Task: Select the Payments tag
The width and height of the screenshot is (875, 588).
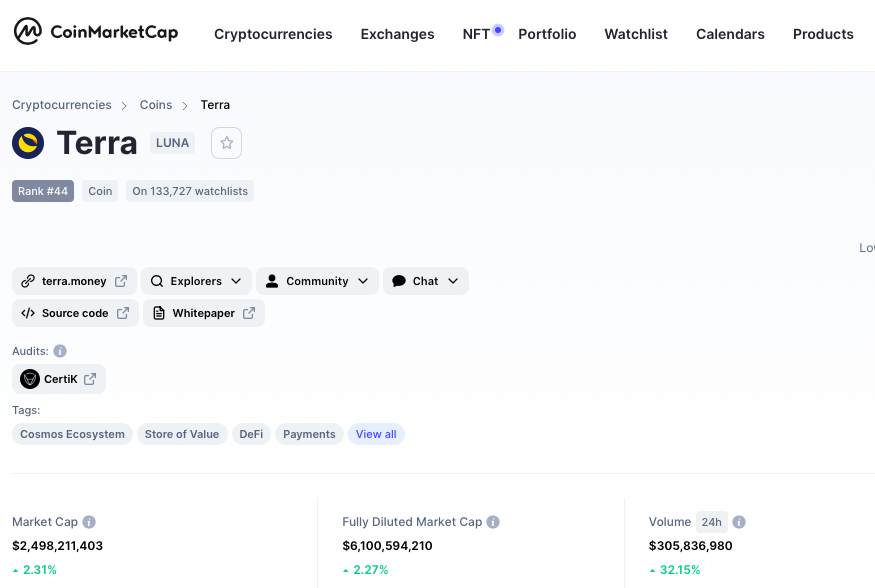Action: [x=309, y=434]
